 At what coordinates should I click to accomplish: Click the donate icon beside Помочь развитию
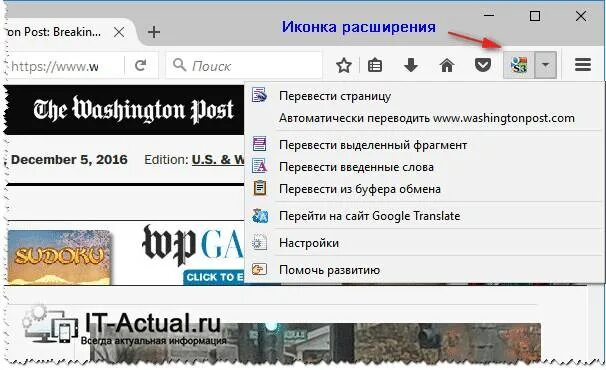point(259,269)
